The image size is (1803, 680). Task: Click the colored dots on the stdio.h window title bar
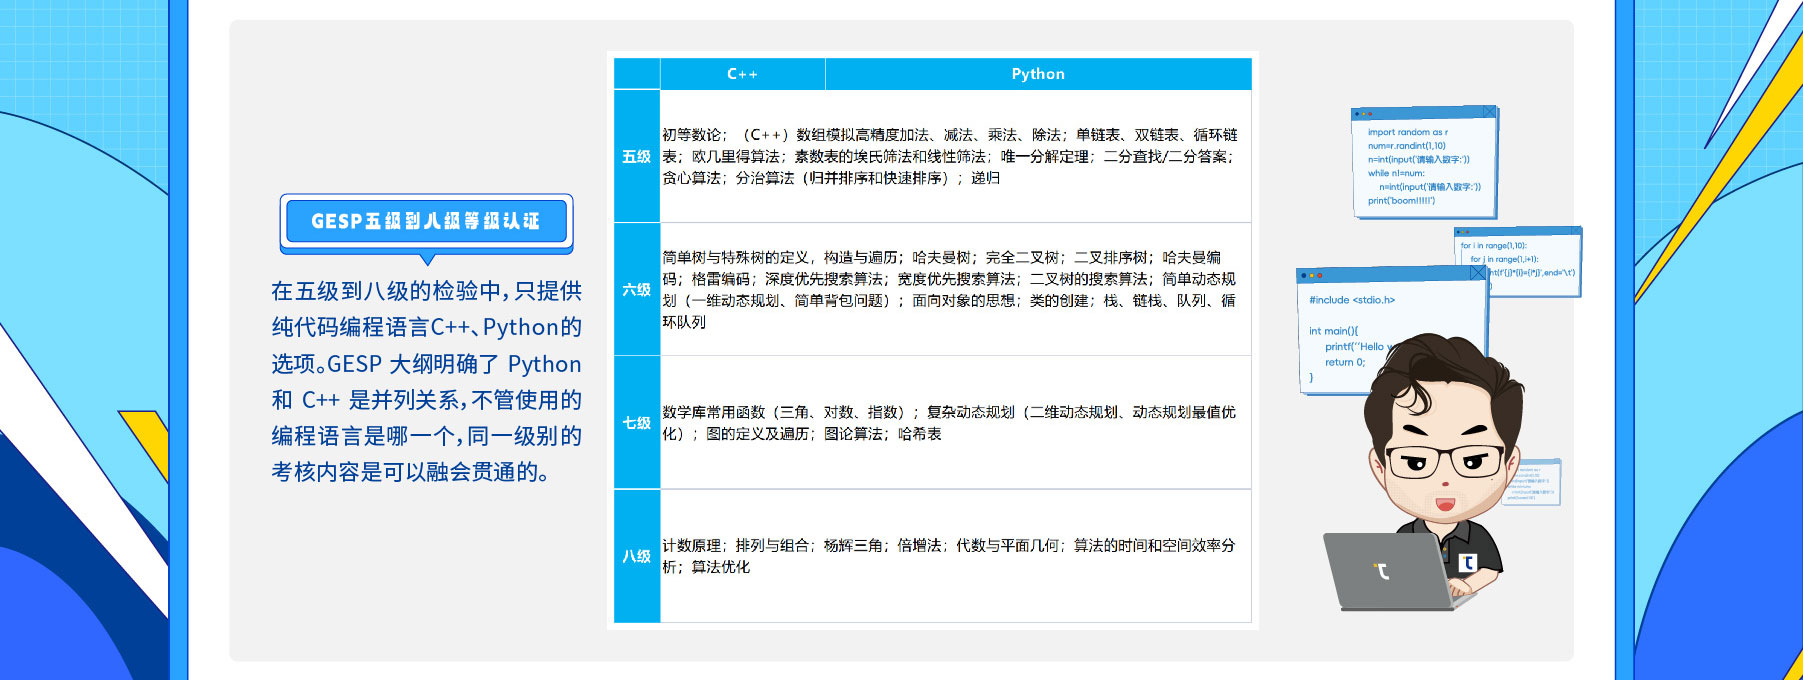click(1312, 275)
